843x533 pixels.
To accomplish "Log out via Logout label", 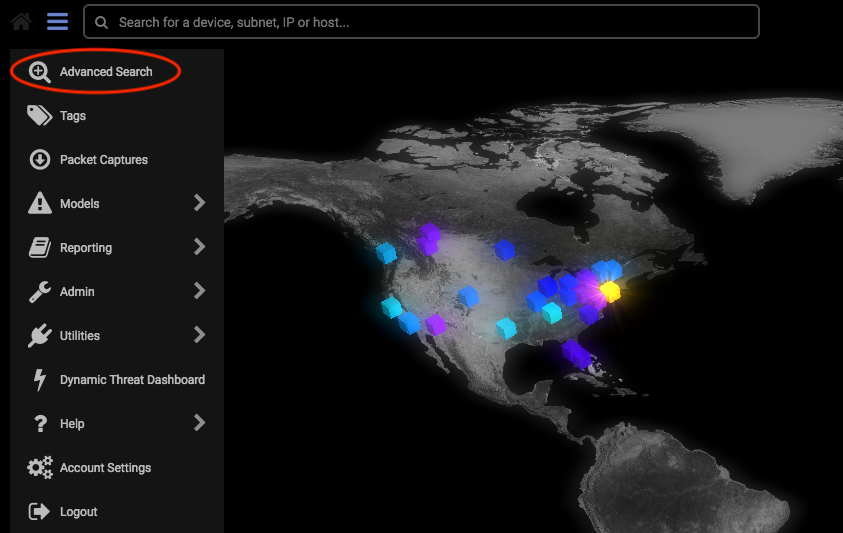I will coord(78,512).
